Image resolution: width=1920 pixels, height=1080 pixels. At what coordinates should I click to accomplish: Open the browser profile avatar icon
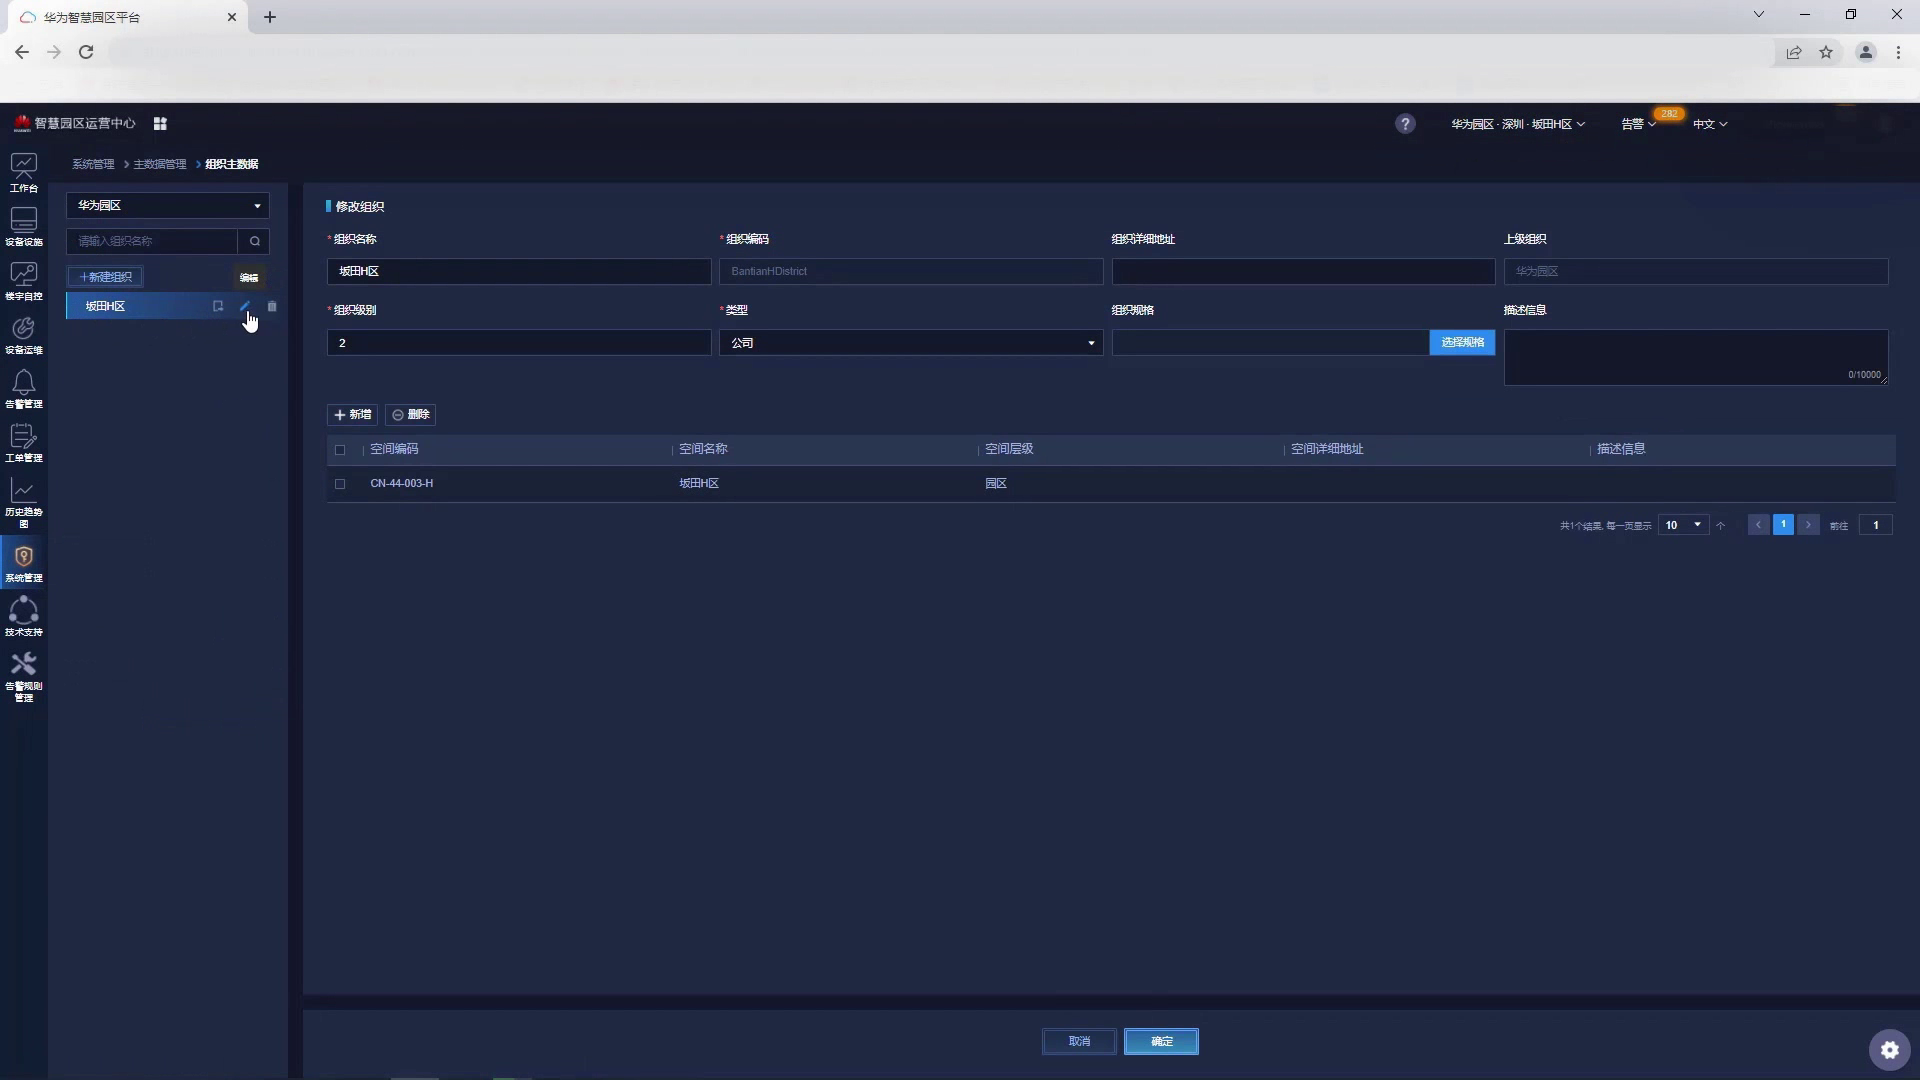pyautogui.click(x=1865, y=52)
